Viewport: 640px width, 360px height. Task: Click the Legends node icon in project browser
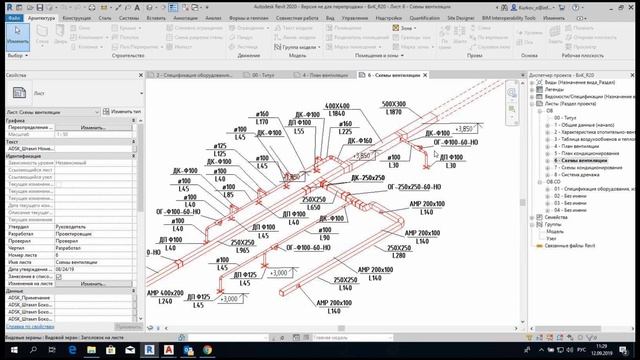click(x=539, y=89)
